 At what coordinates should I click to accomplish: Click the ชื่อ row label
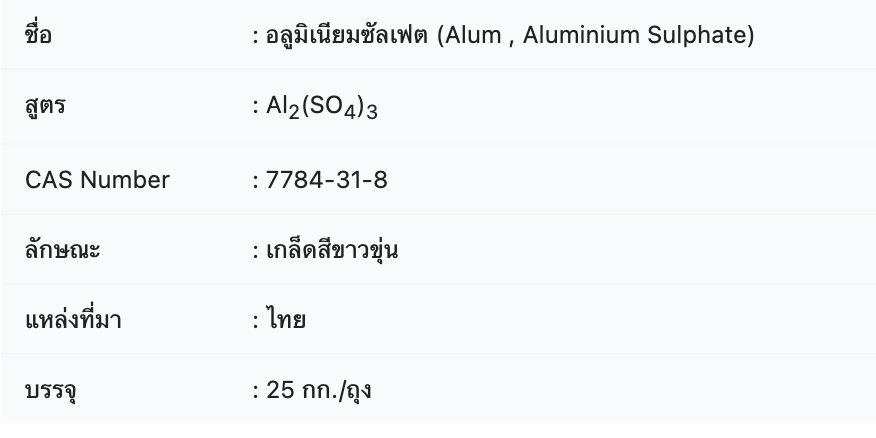coord(38,34)
